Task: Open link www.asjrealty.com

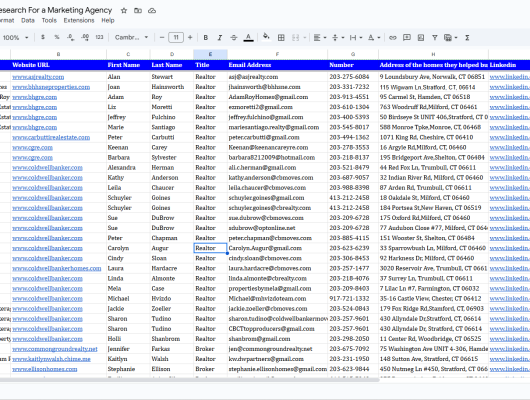Action: click(38, 77)
